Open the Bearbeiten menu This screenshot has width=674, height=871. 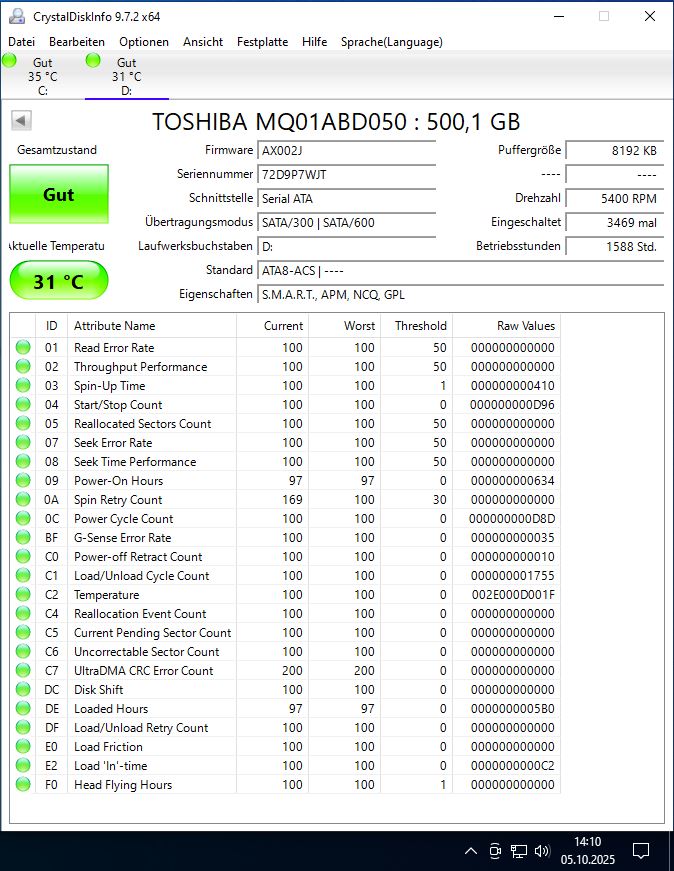point(77,42)
